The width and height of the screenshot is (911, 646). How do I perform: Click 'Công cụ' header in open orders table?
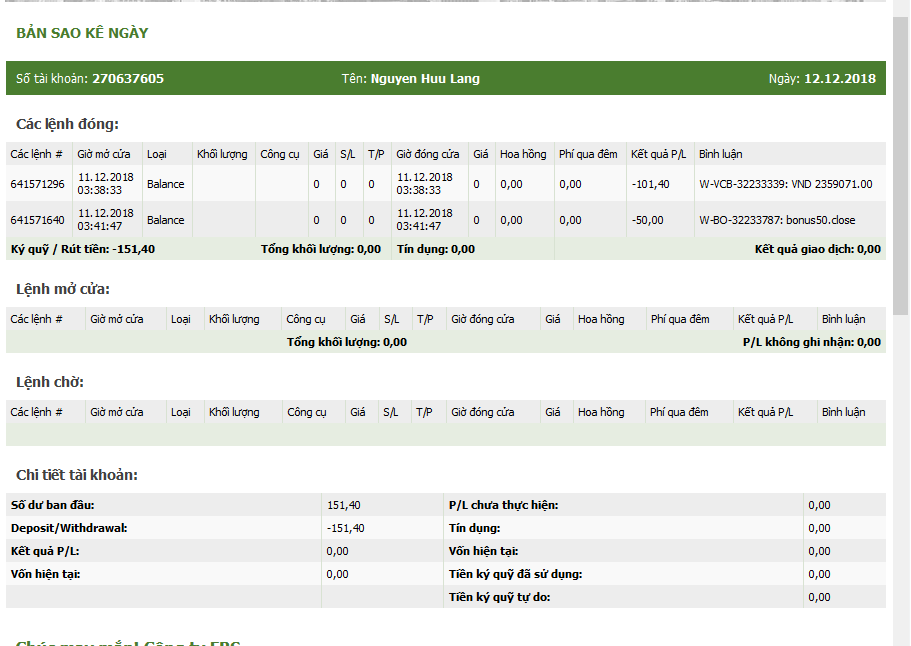[x=306, y=319]
